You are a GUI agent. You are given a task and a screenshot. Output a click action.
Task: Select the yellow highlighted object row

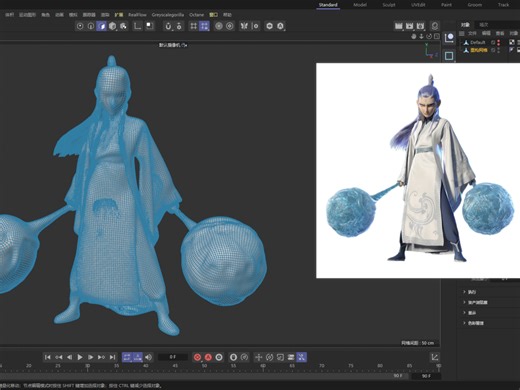[x=479, y=50]
